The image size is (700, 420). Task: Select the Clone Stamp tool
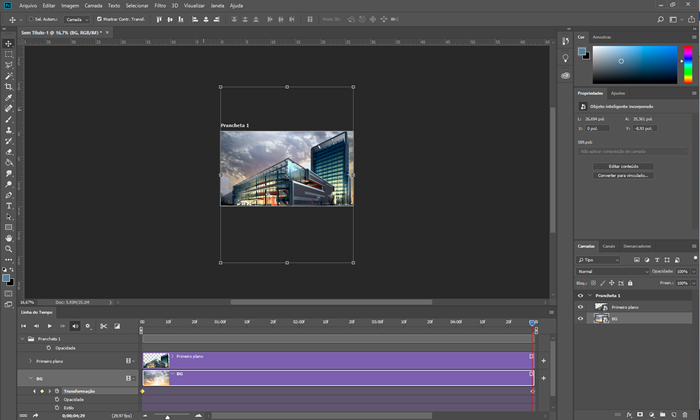coord(8,130)
